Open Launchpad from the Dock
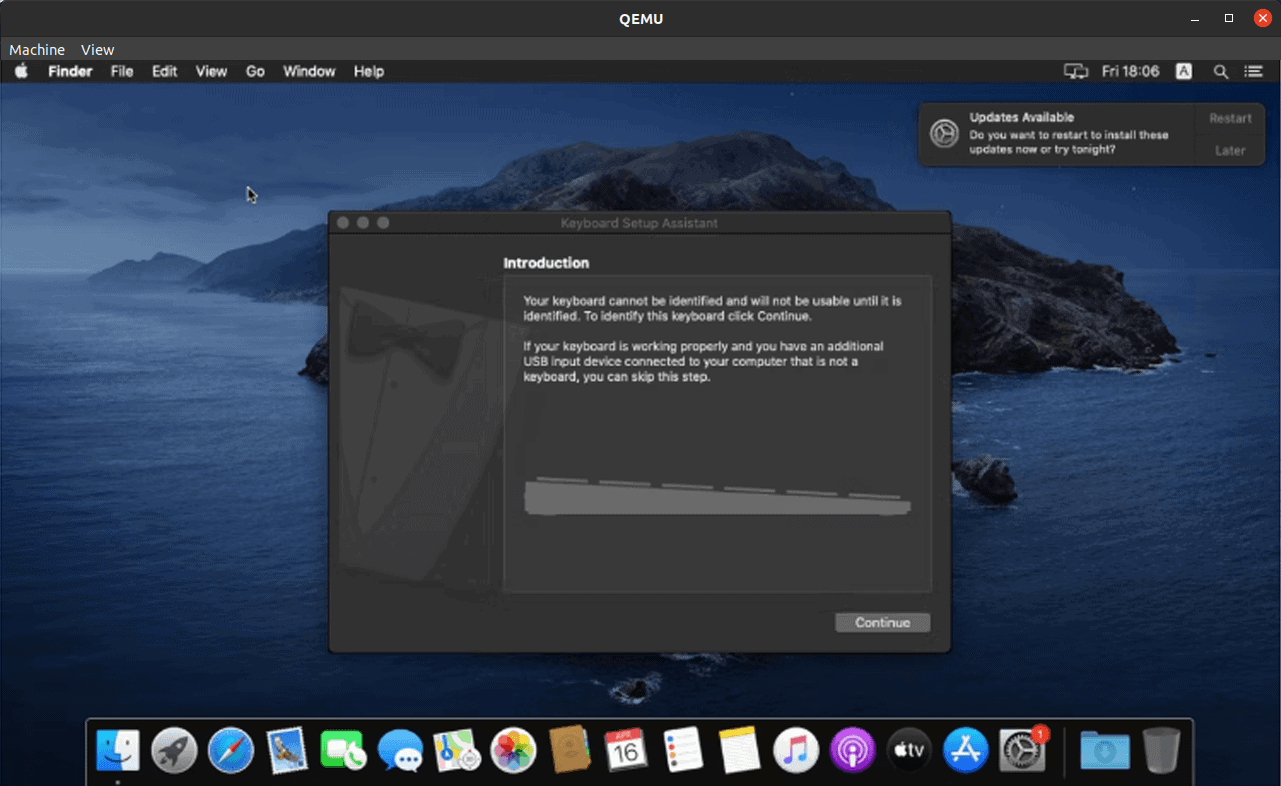The height and width of the screenshot is (786, 1281). click(174, 750)
